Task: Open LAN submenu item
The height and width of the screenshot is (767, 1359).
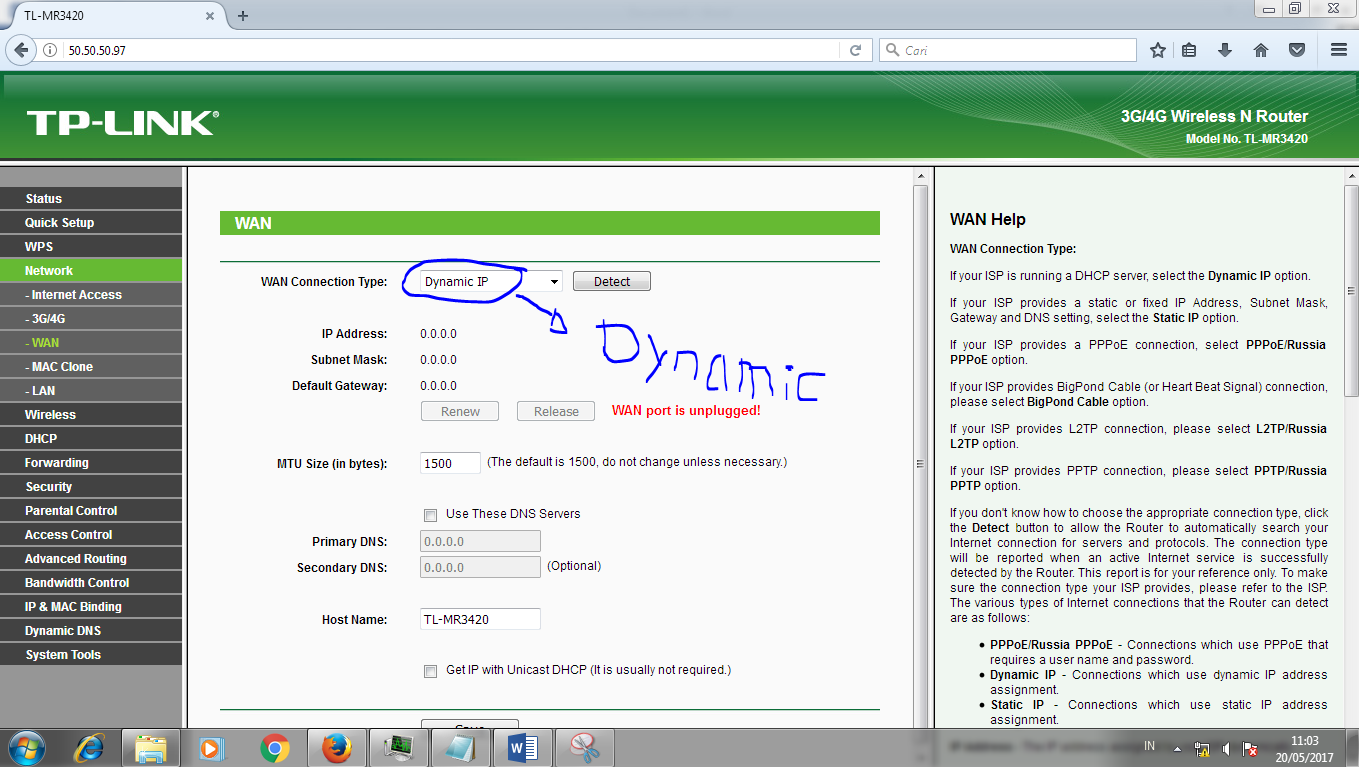Action: [91, 390]
